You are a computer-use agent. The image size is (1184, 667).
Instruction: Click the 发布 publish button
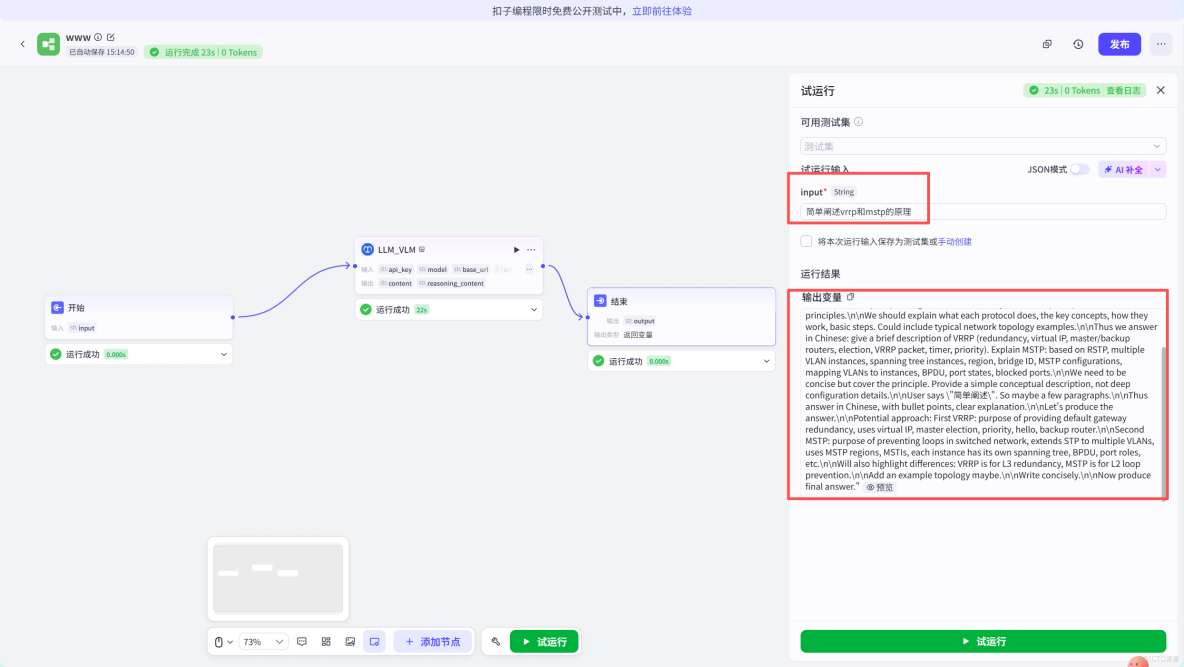(x=1119, y=44)
